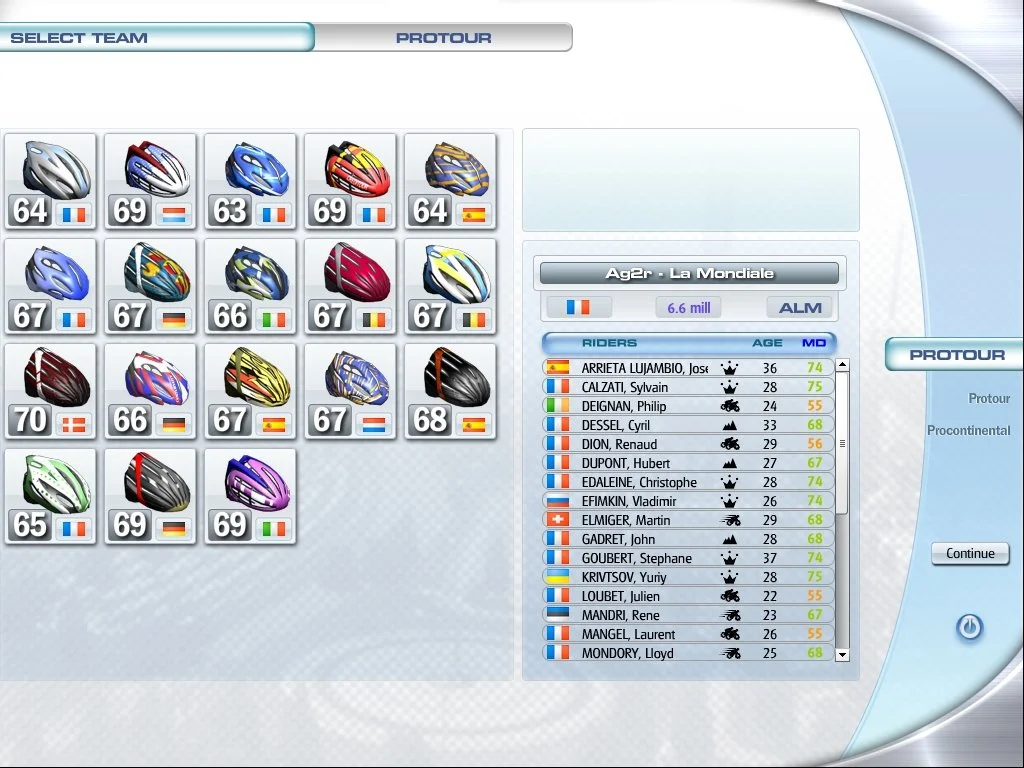Image resolution: width=1024 pixels, height=768 pixels.
Task: Click the crown icon beside ARRIETA LUJAMBIO
Action: 730,367
